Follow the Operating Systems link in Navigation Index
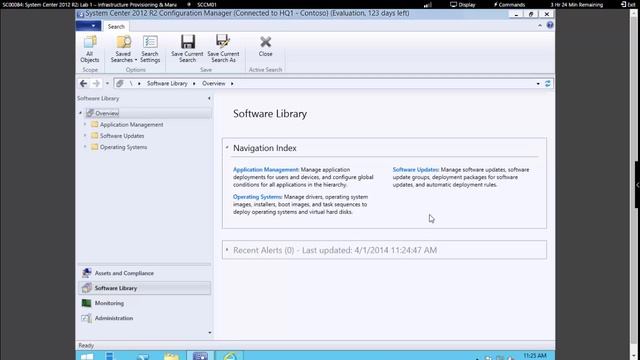The width and height of the screenshot is (640, 360). (257, 197)
